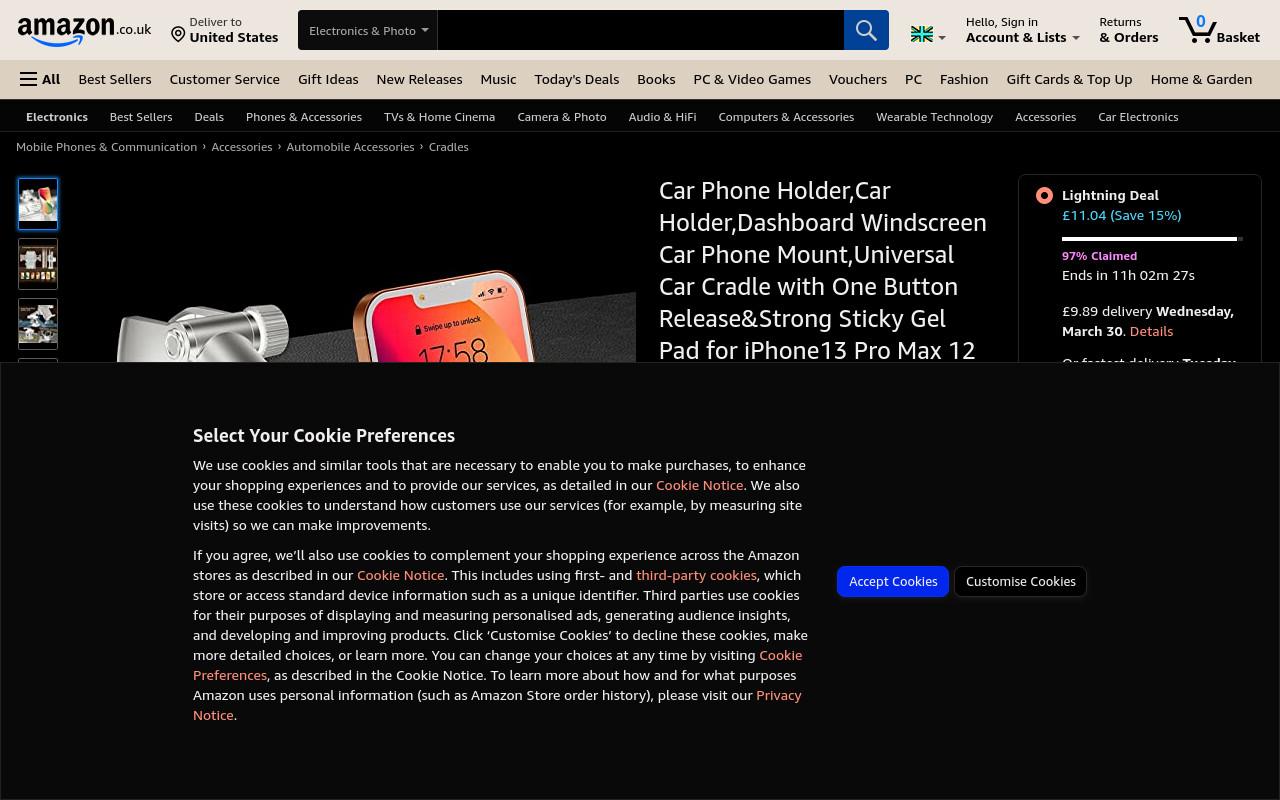1280x800 pixels.
Task: Click the 97% claimed progress bar
Action: tap(1152, 239)
